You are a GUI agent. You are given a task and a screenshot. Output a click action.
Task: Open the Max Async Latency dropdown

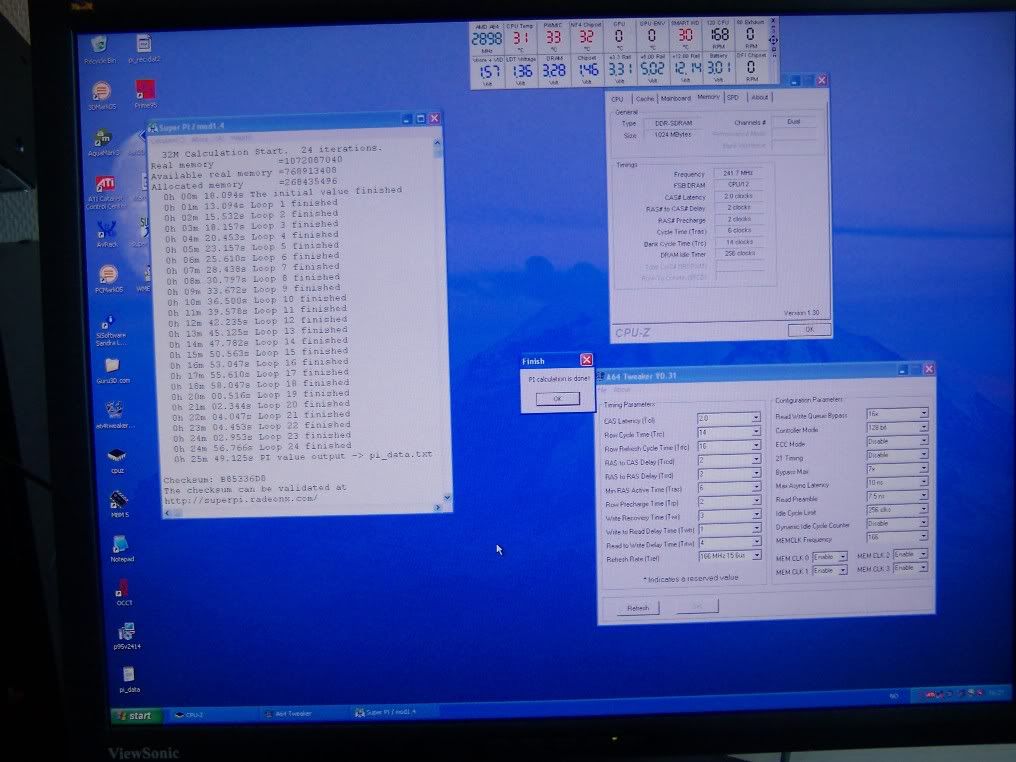(x=923, y=482)
